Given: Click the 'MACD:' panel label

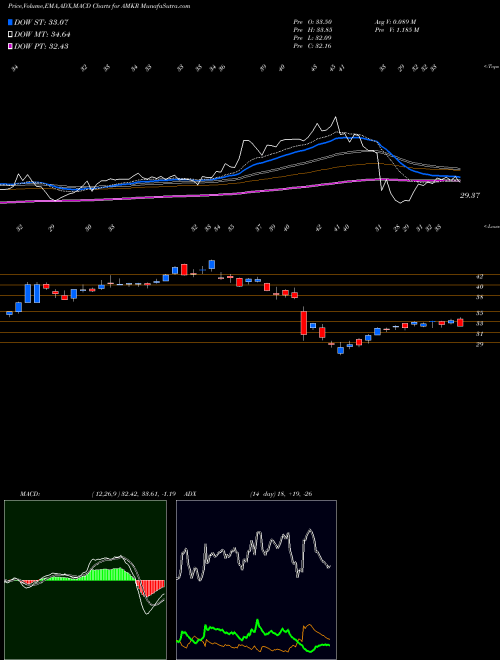Looking at the screenshot, I should (29, 493).
